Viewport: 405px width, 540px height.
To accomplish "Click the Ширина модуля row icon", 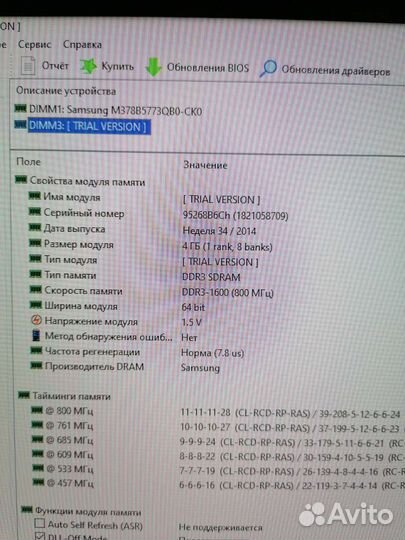I will click(36, 305).
